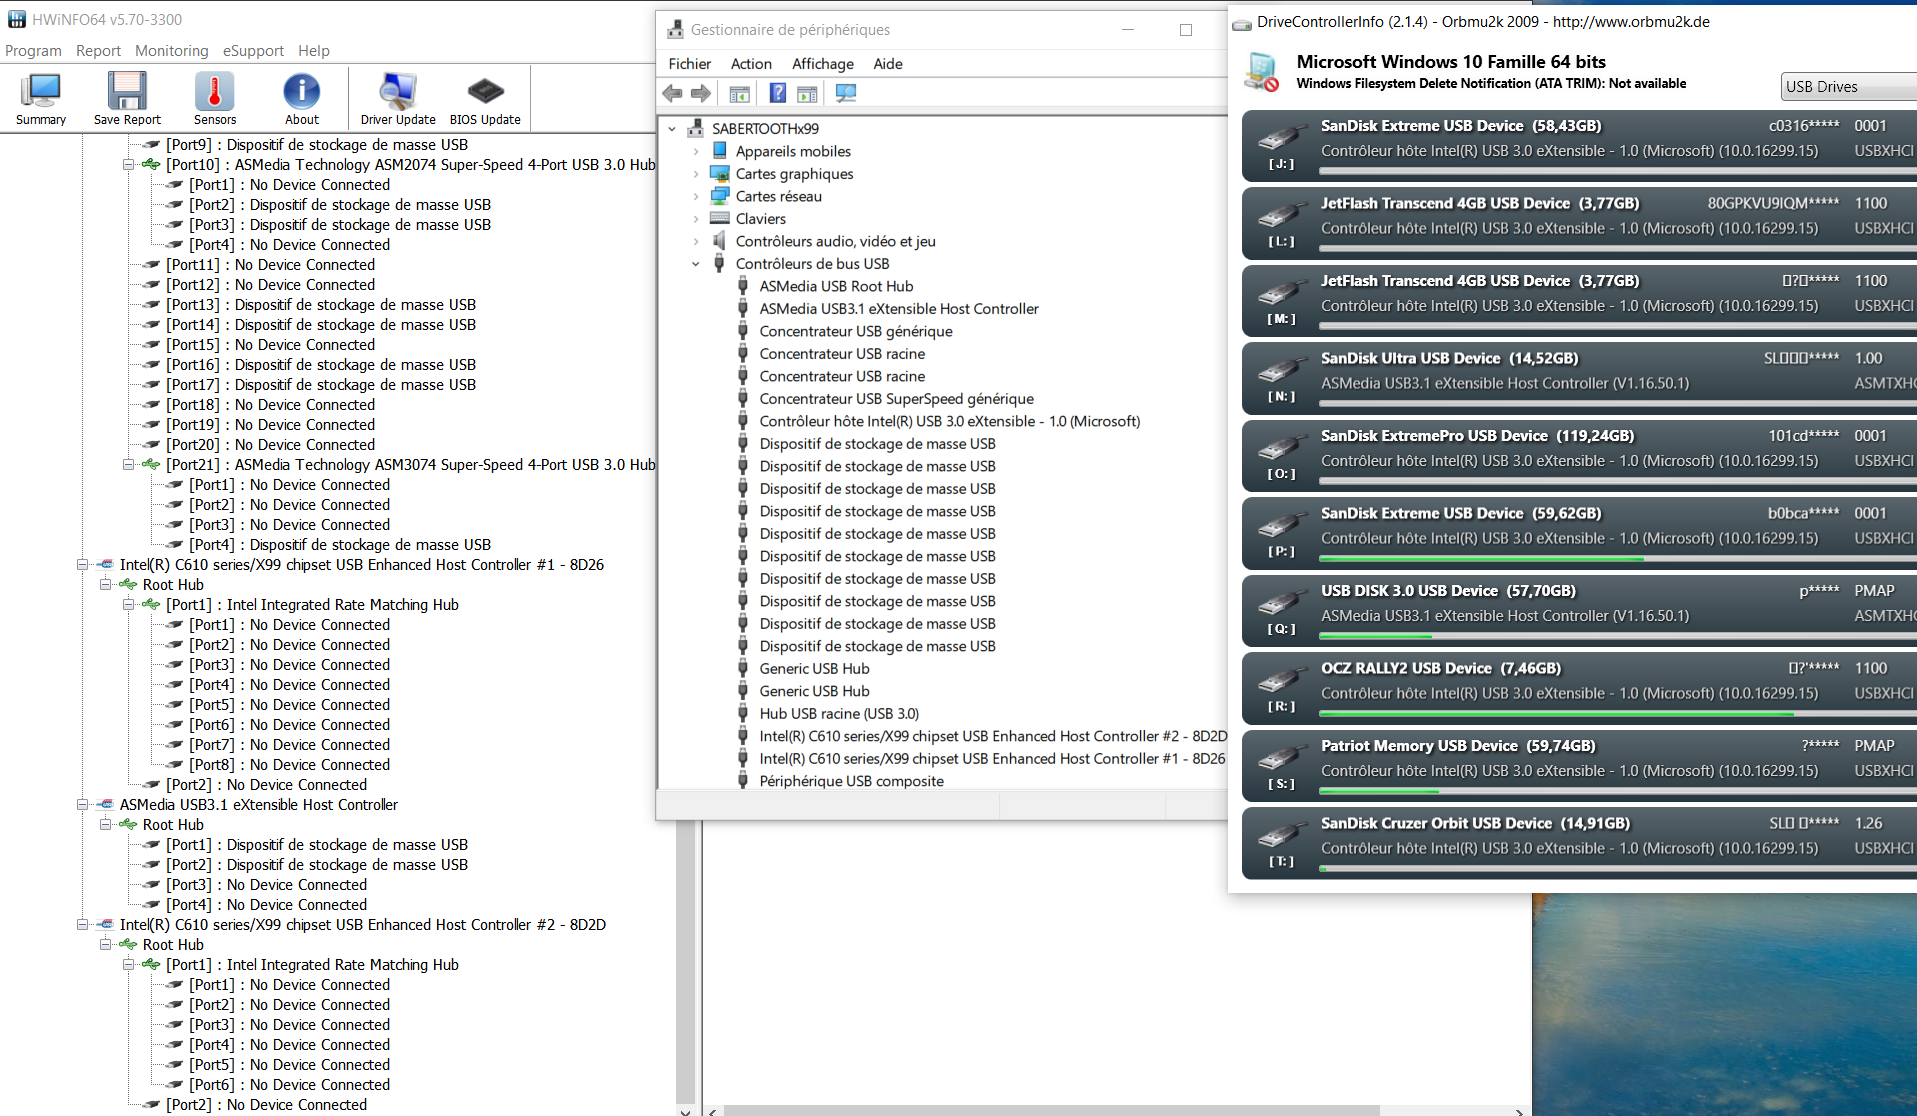Viewport: 1917px width, 1116px height.
Task: Select Intel C610 USB Enhanced Host Controller #2 in HWiNFO
Action: (x=362, y=925)
